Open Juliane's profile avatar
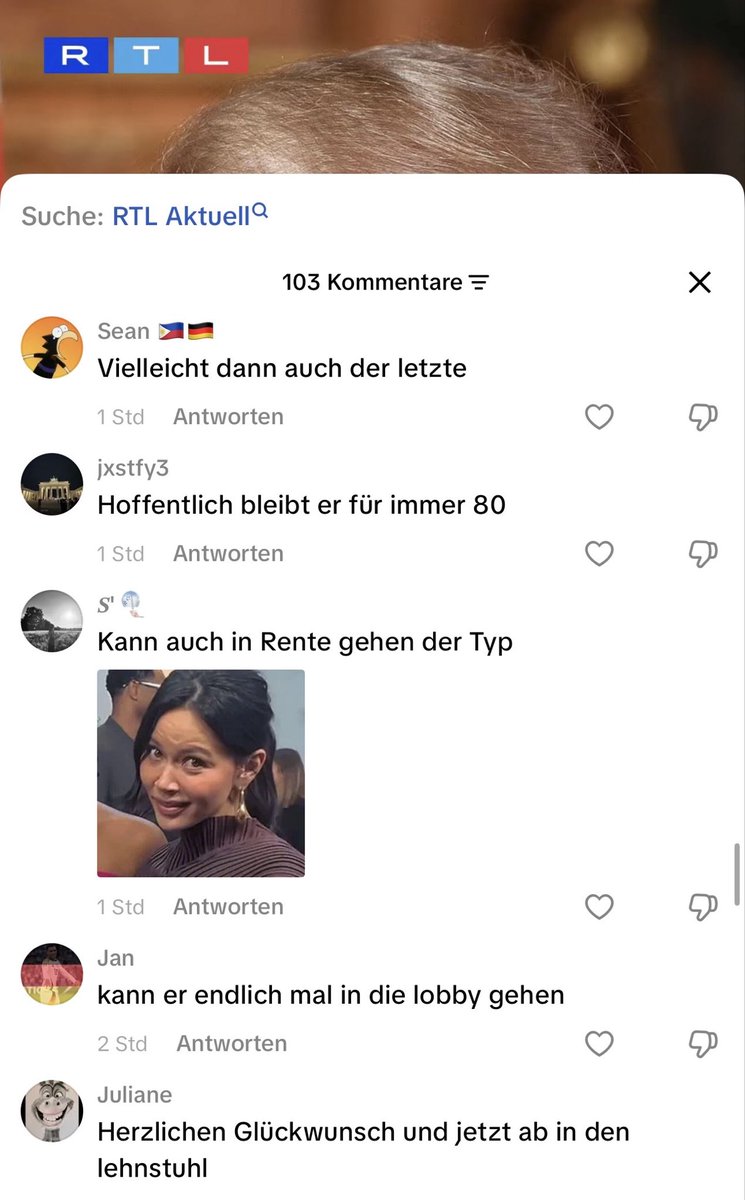 point(52,1111)
